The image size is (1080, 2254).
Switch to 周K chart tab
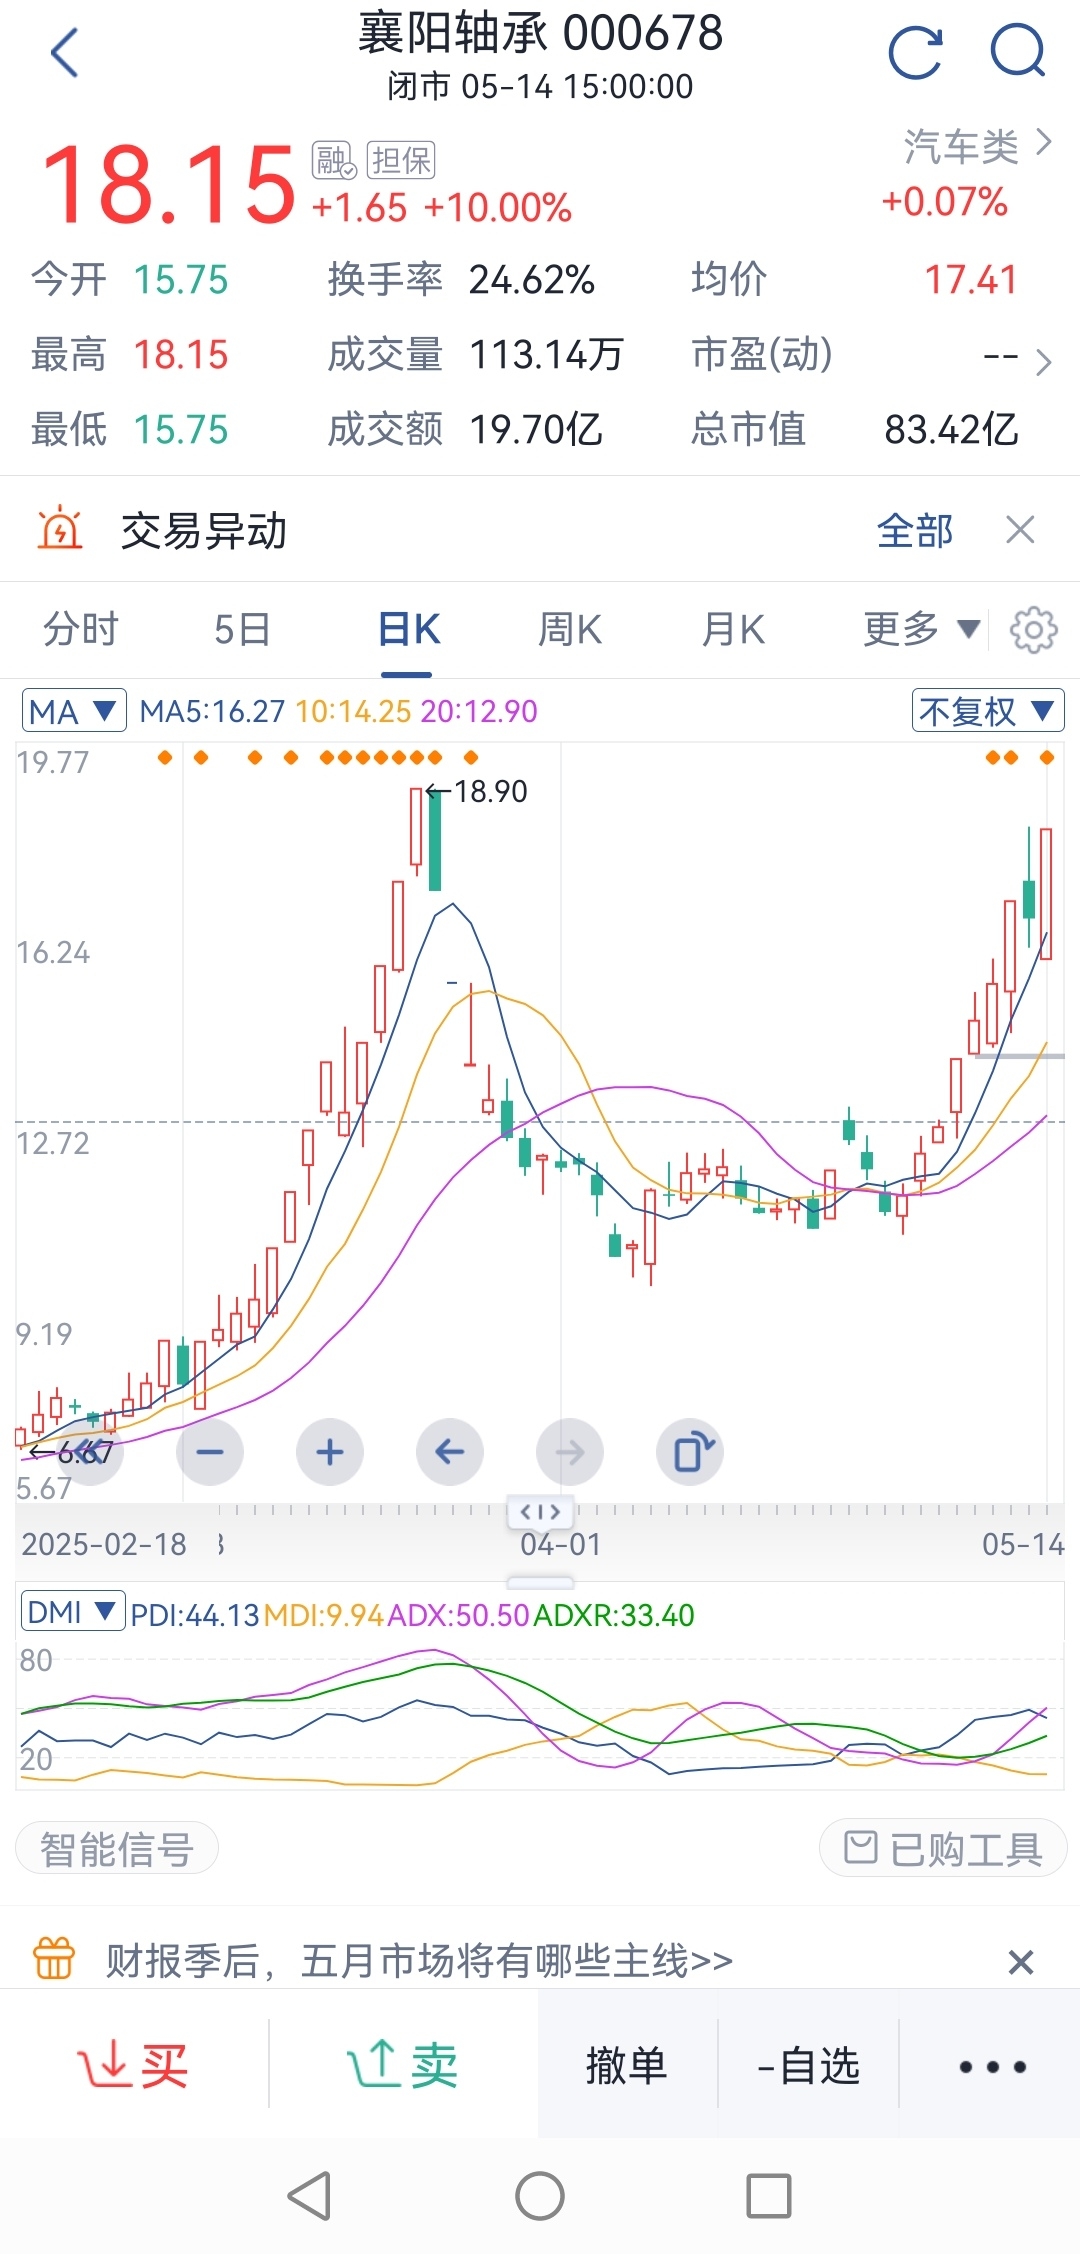click(x=570, y=629)
